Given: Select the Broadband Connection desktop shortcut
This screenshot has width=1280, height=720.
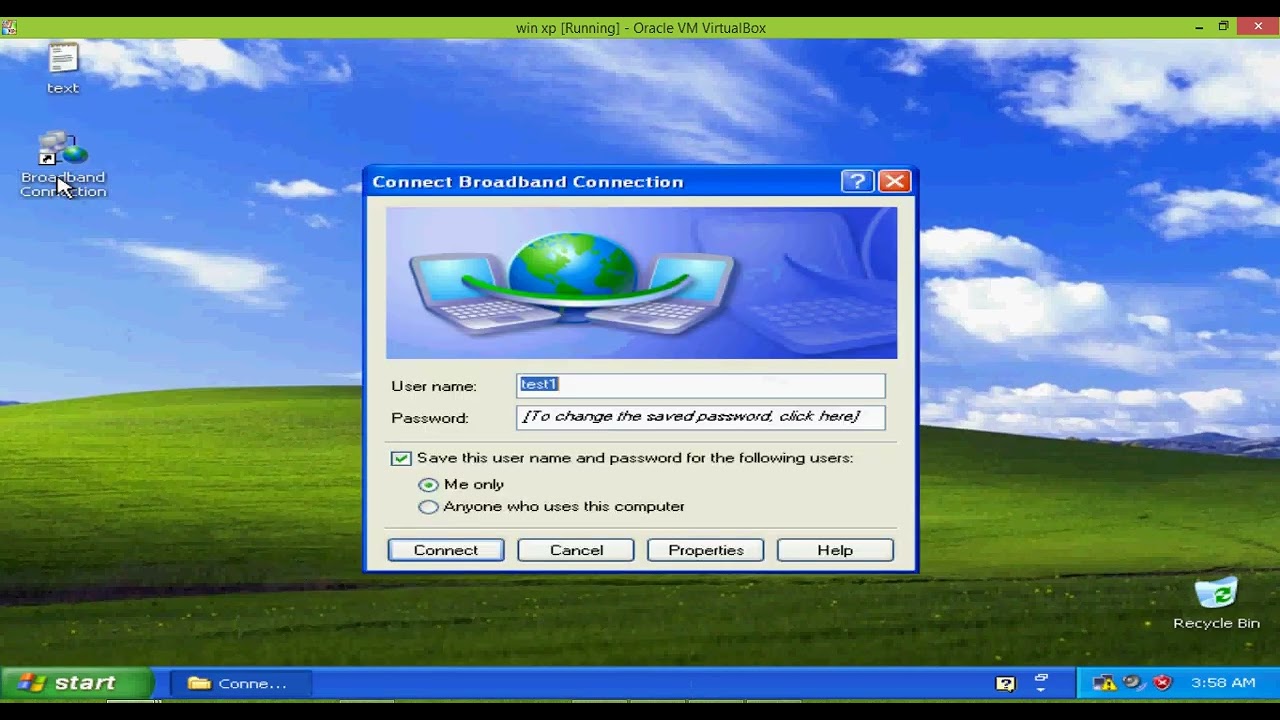Looking at the screenshot, I should point(63,165).
